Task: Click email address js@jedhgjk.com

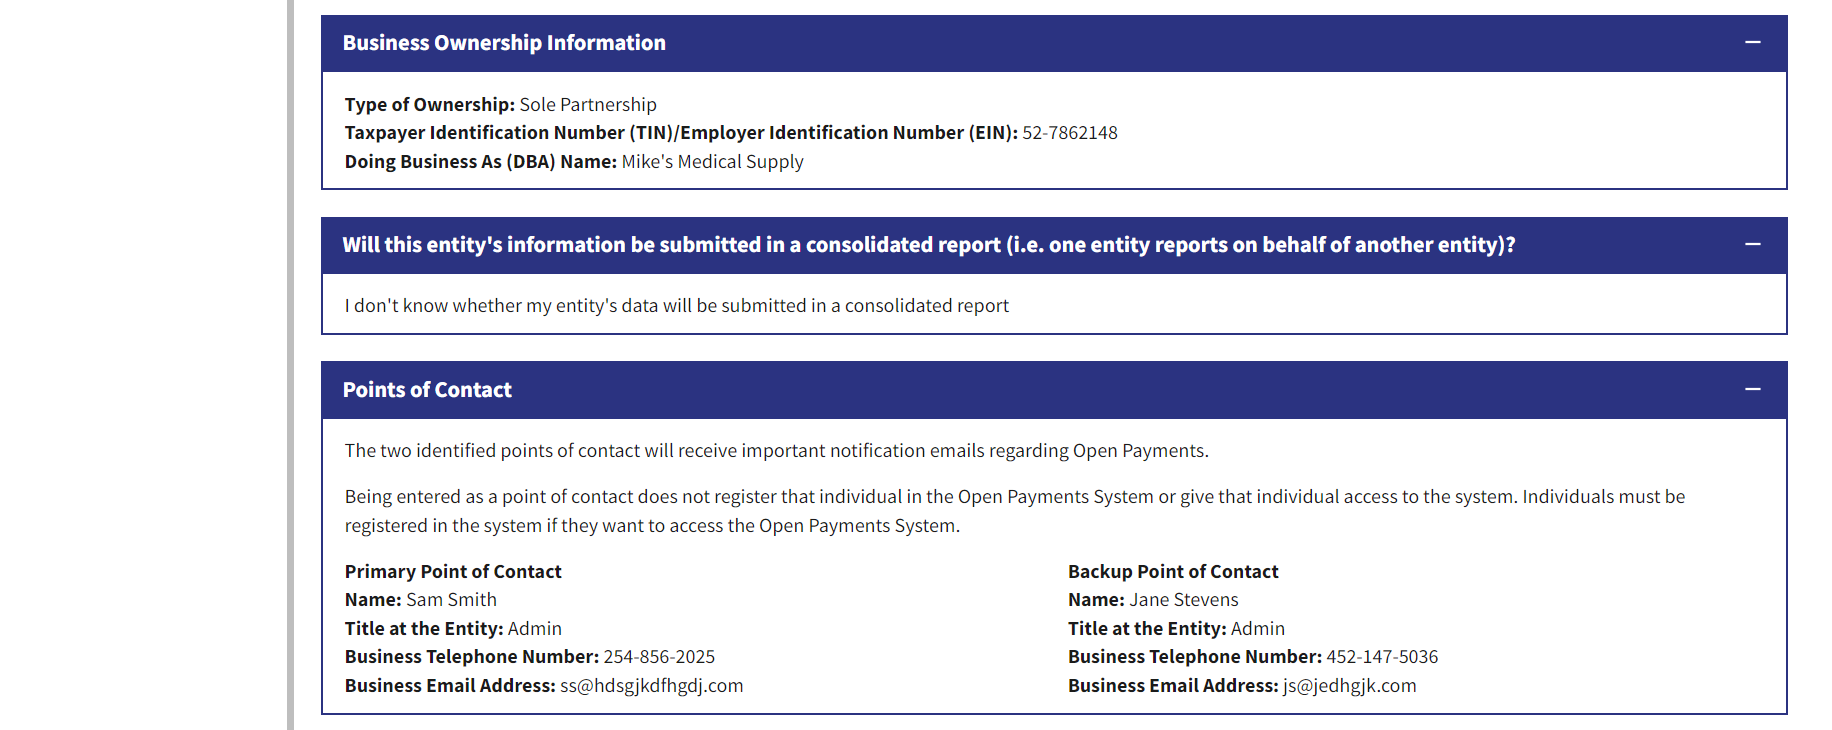Action: coord(1349,686)
